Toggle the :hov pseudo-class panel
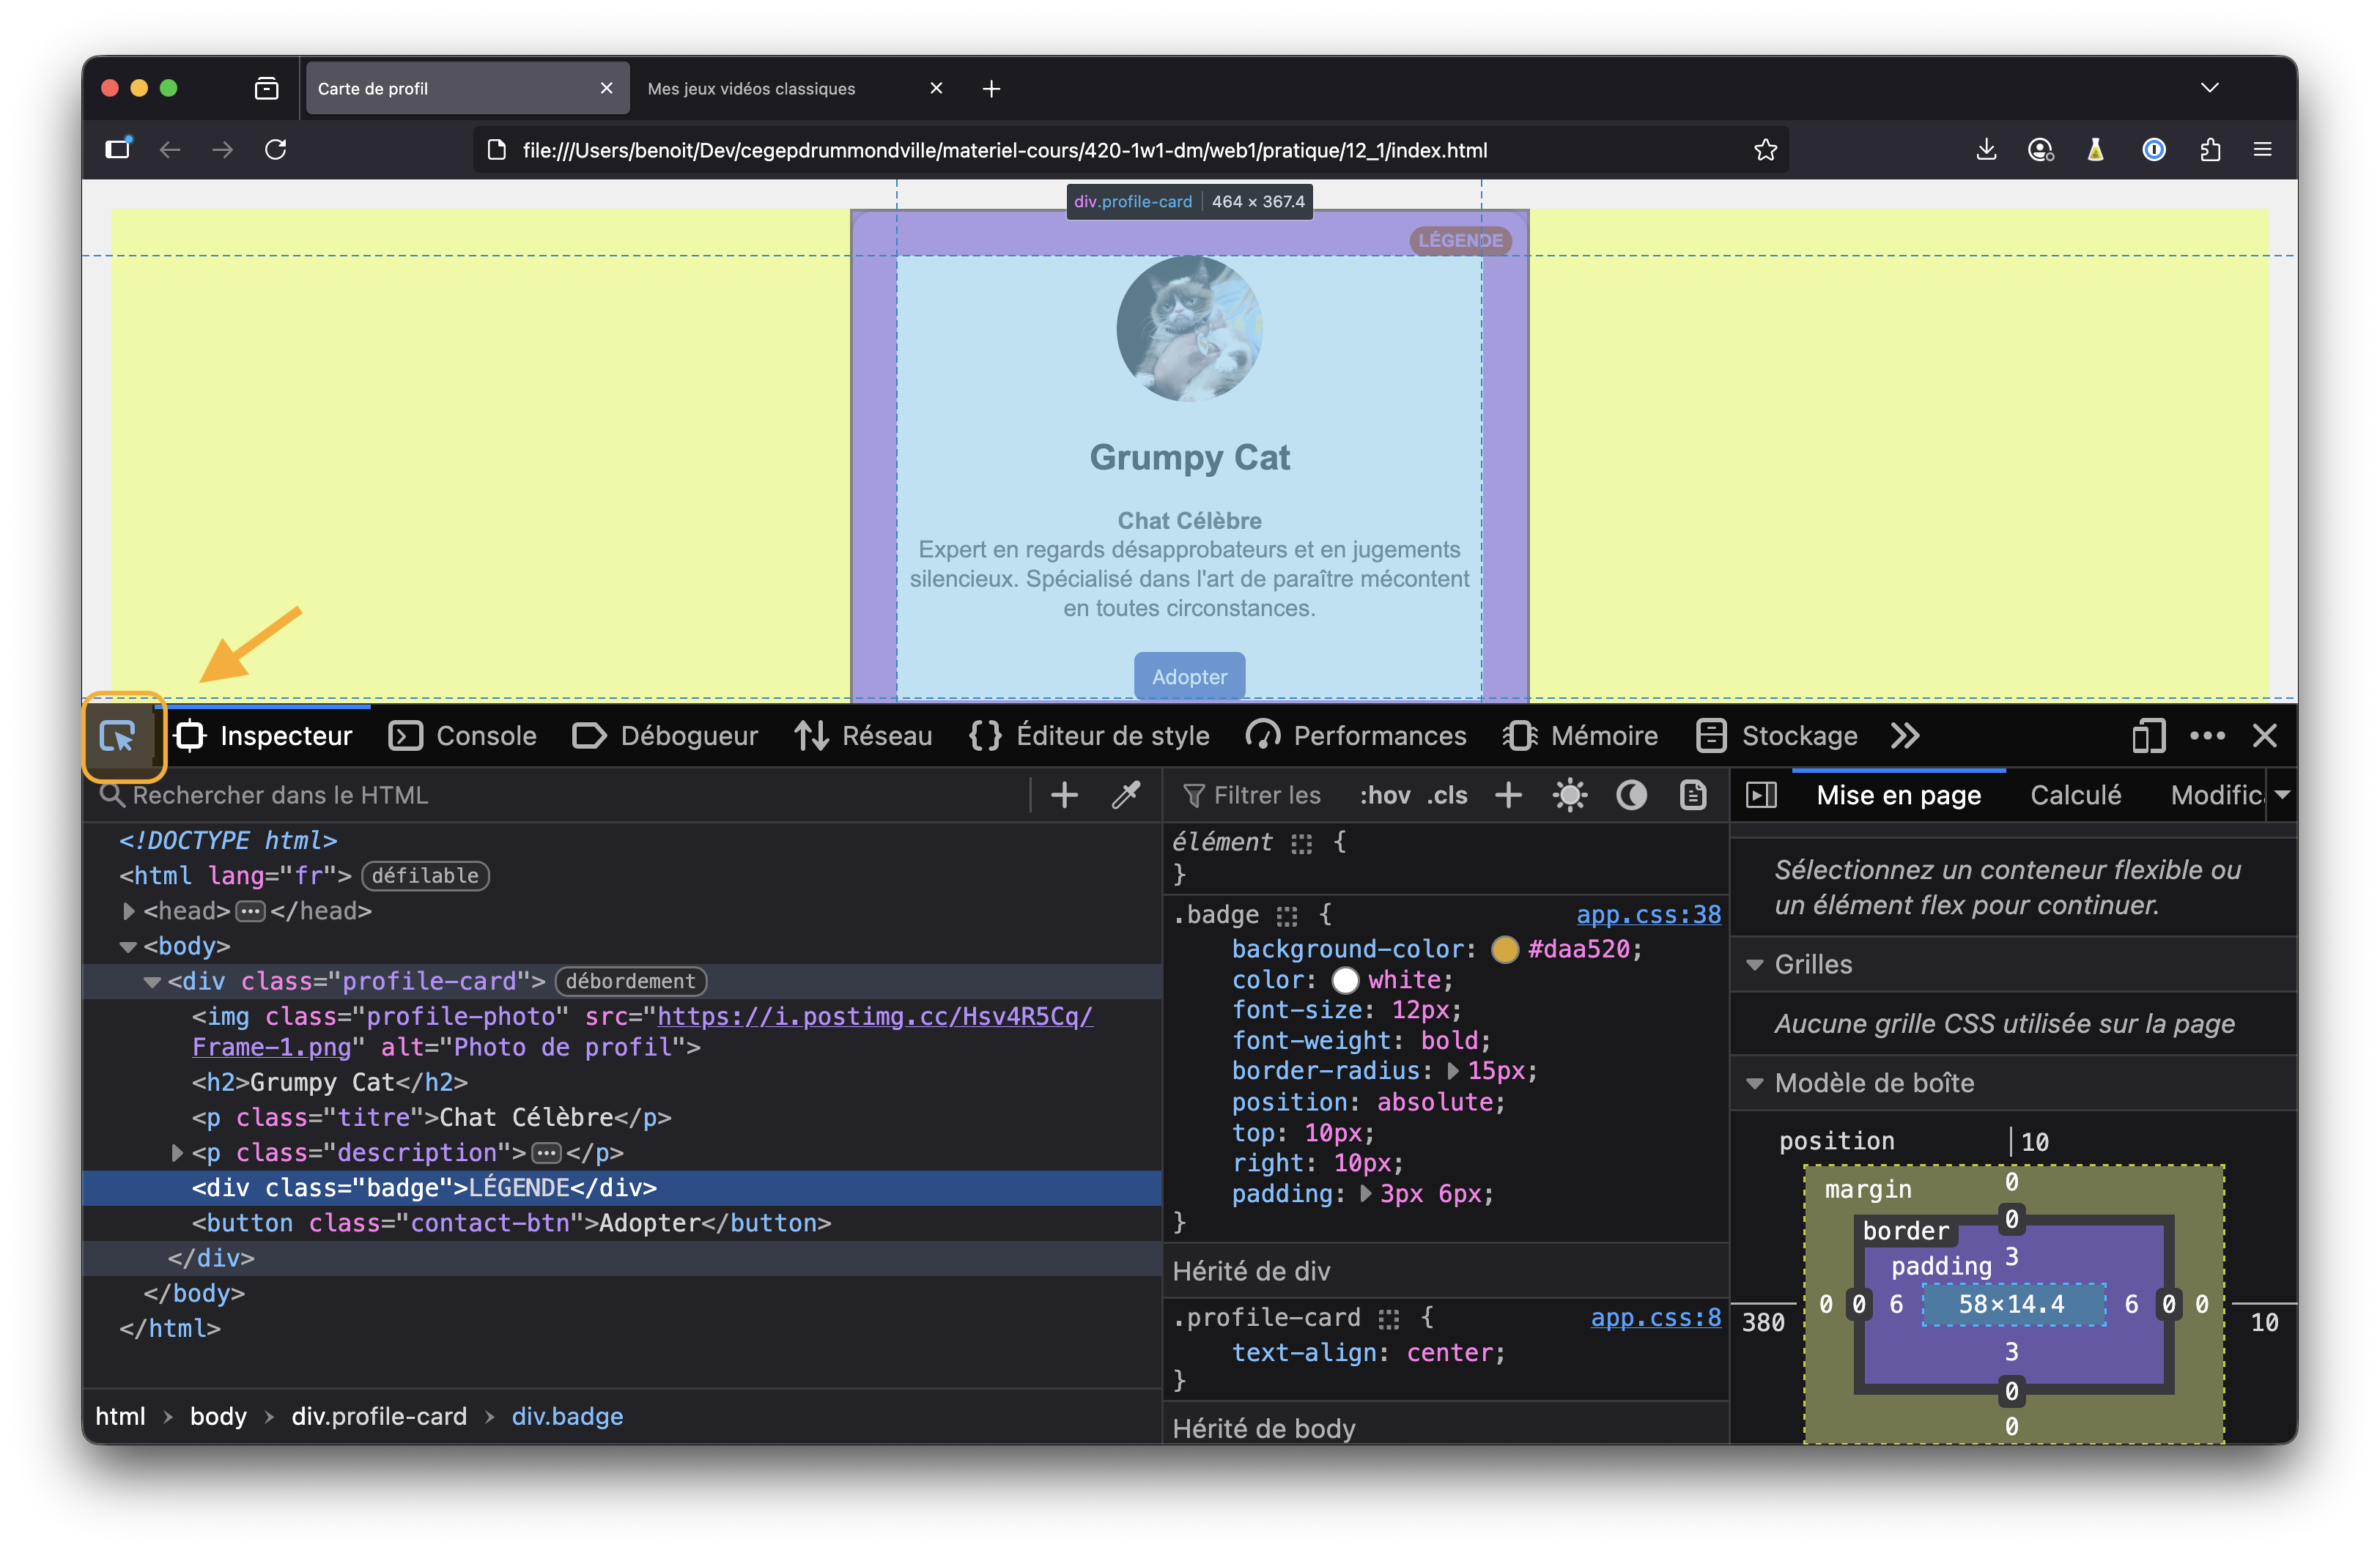 coord(1384,795)
